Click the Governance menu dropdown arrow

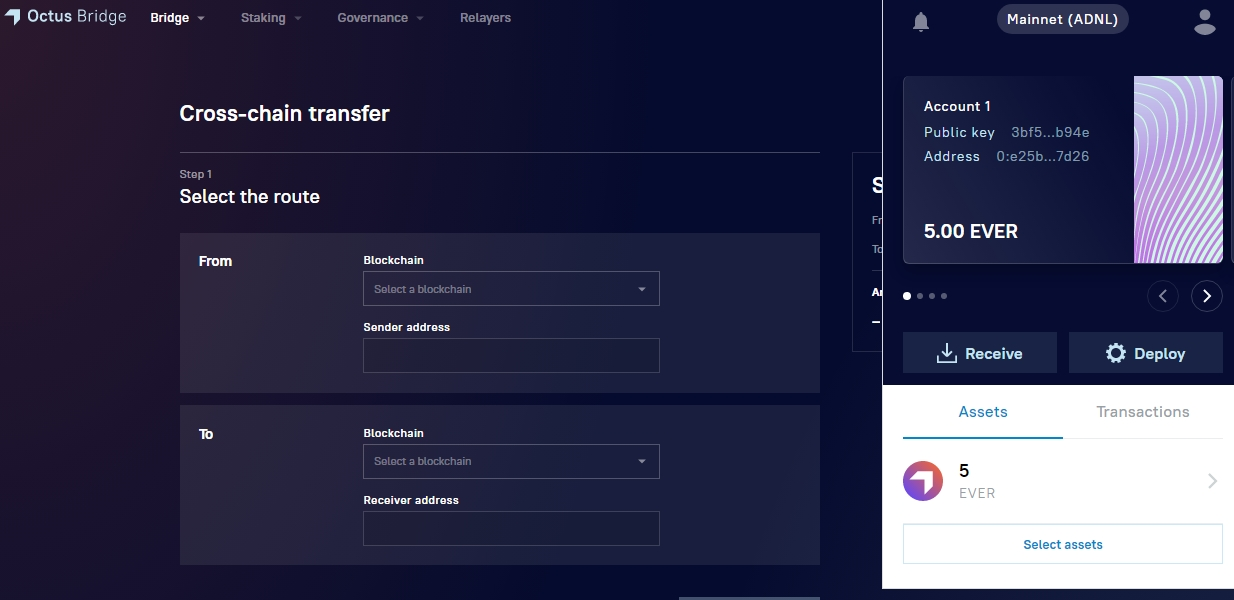click(420, 19)
